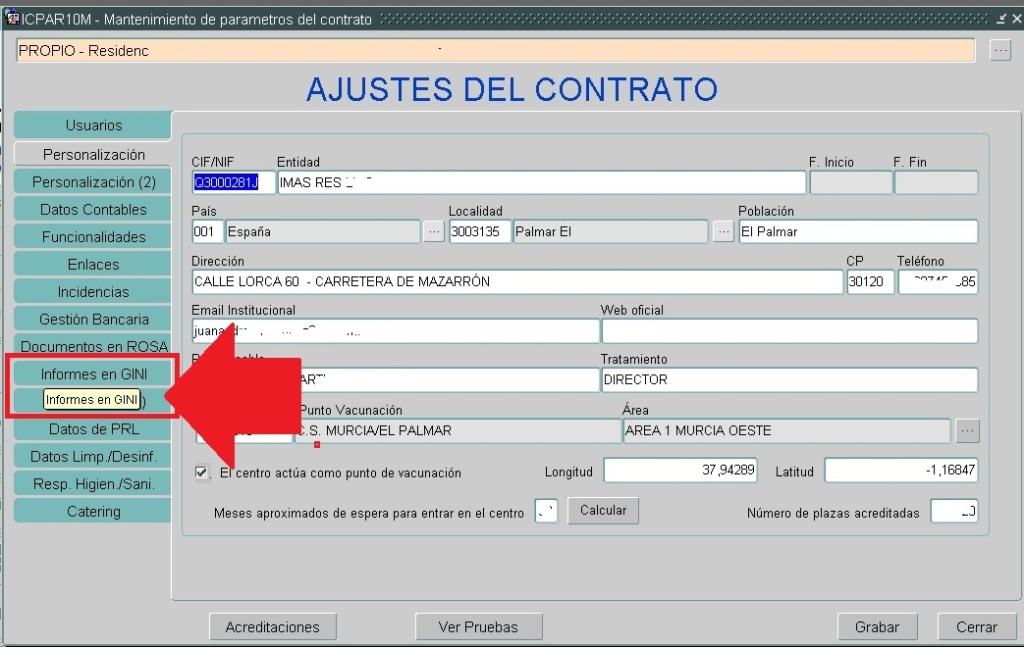Go to the Gestión Bancaria tab

tap(93, 320)
